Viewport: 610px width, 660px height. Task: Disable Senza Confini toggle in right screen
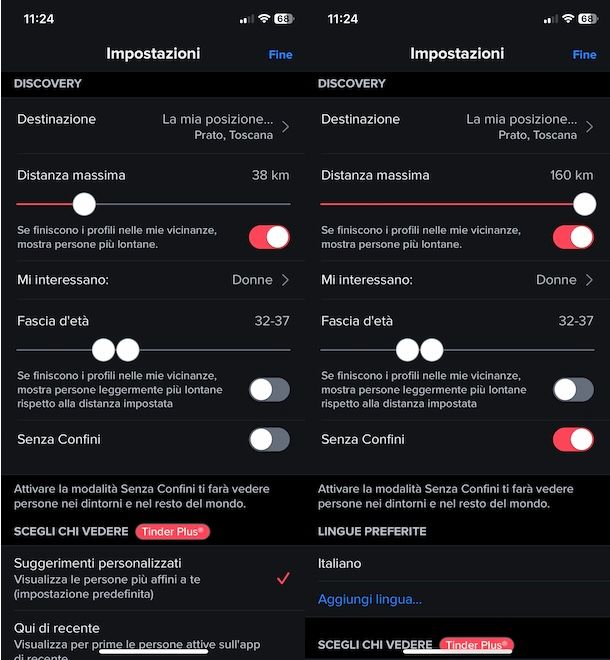click(573, 440)
